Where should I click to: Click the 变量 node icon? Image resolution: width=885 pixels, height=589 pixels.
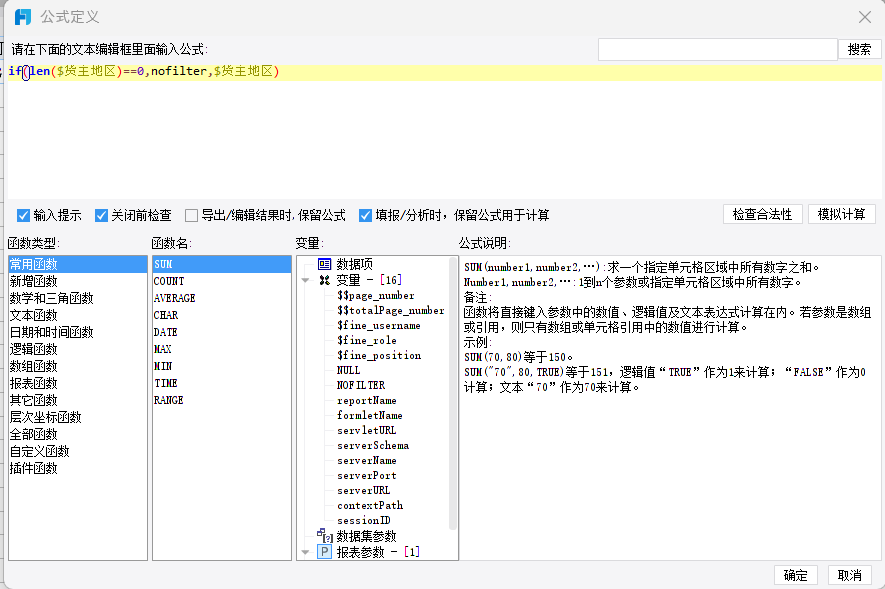click(x=324, y=280)
